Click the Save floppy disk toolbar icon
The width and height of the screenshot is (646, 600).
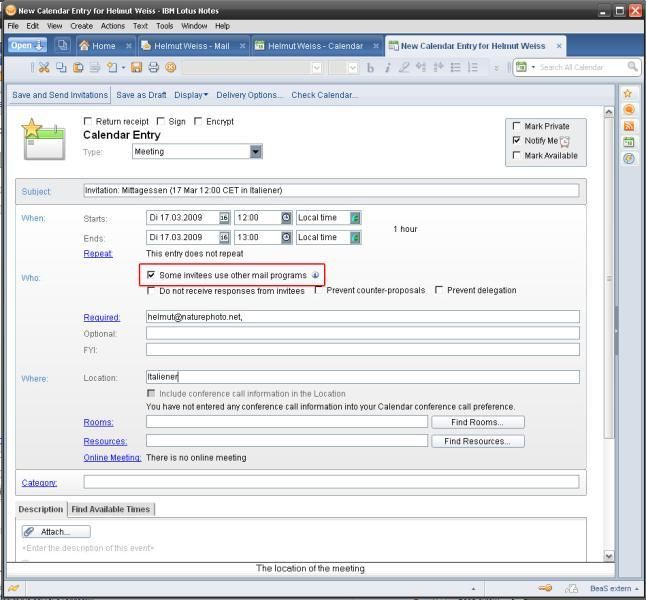coord(136,67)
